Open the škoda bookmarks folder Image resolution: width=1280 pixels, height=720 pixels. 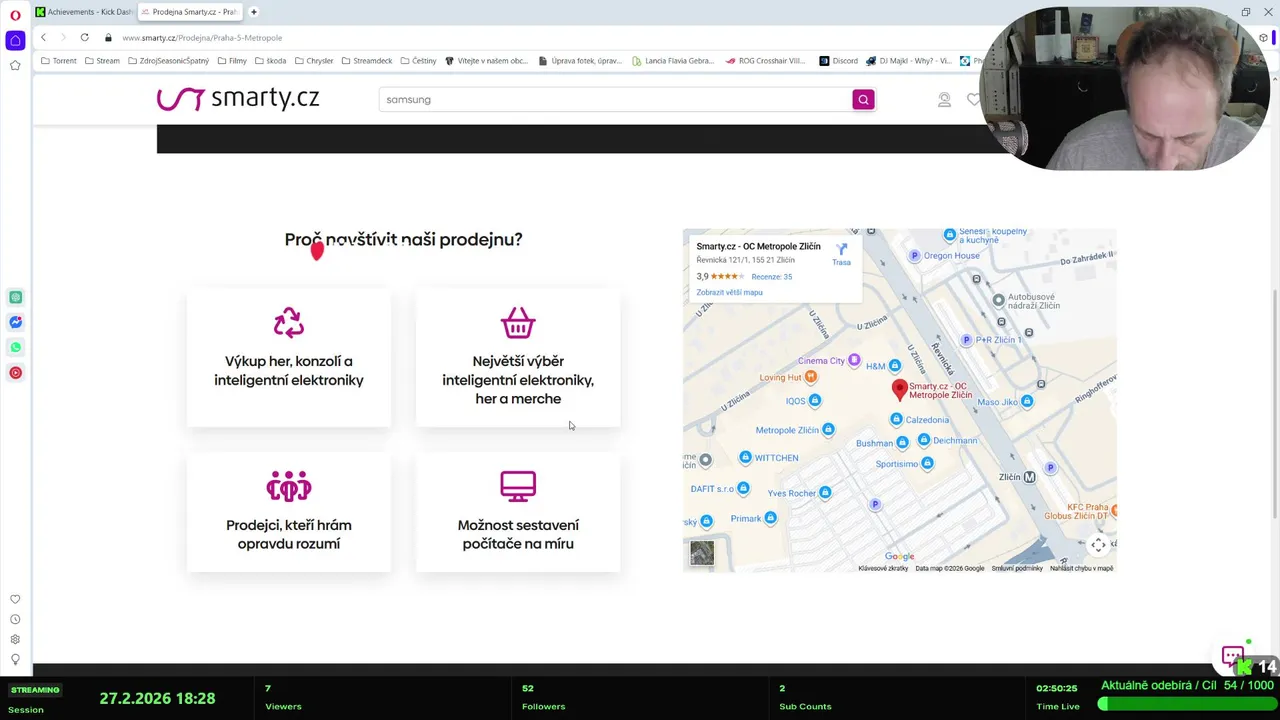coord(270,61)
